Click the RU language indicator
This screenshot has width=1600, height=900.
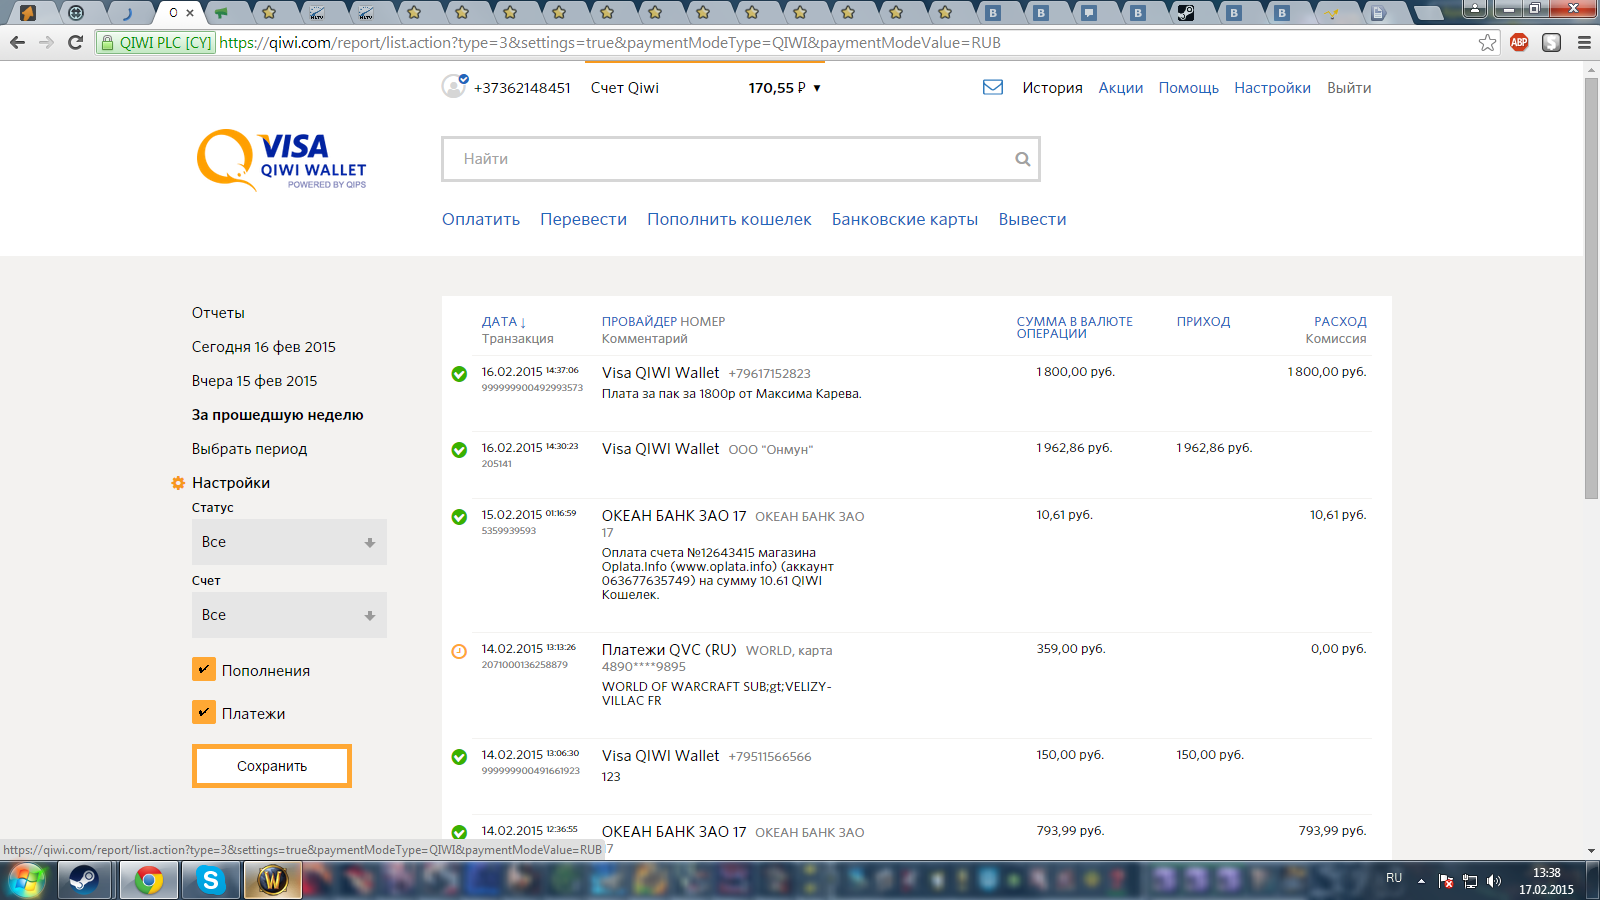[1394, 878]
